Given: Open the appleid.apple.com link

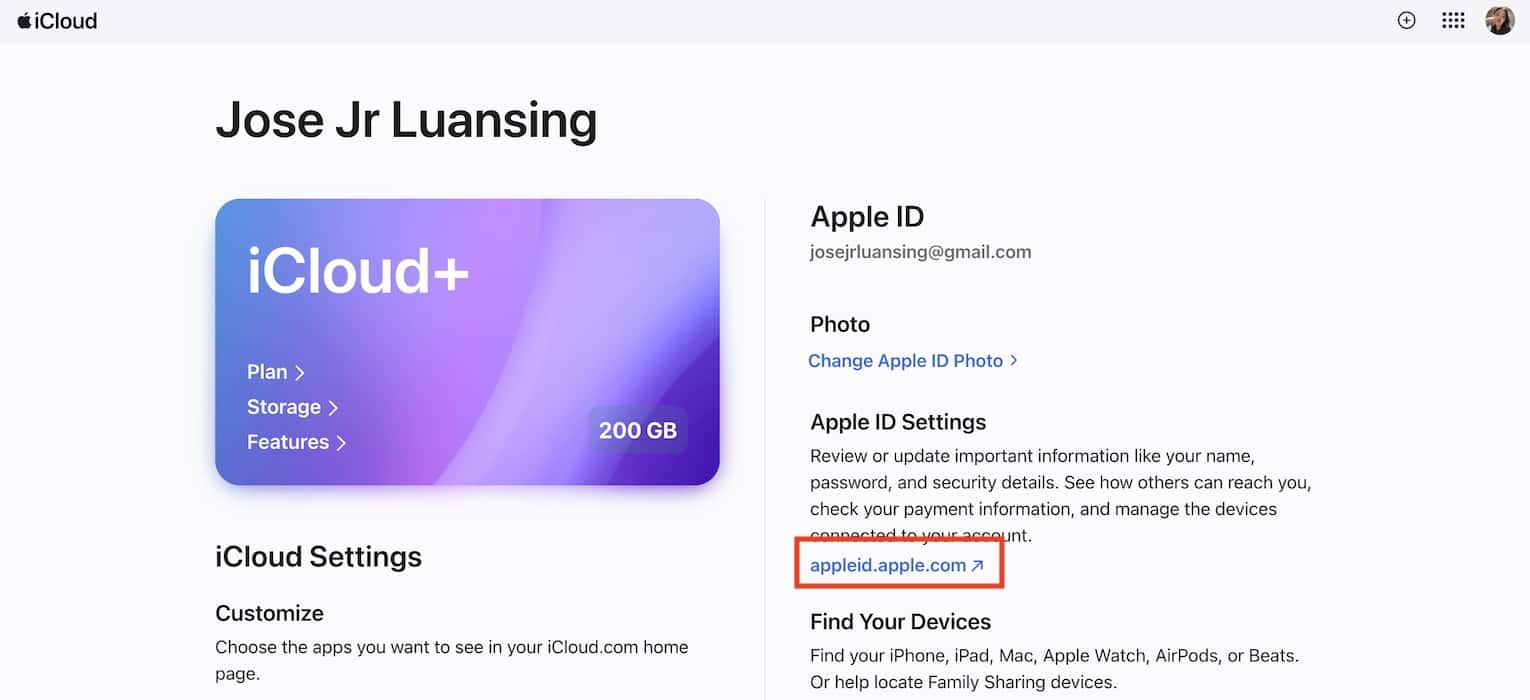Looking at the screenshot, I should click(887, 566).
